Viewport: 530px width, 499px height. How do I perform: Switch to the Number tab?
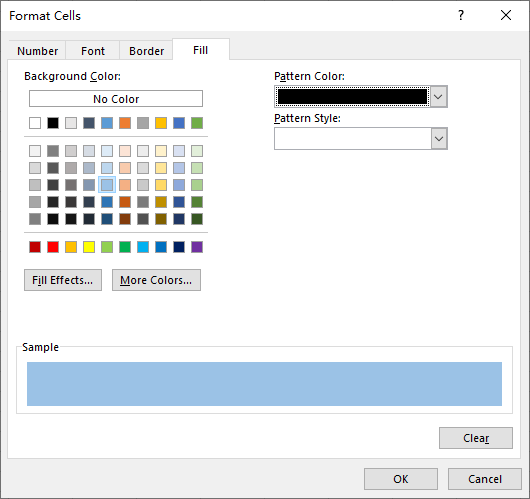[x=37, y=51]
